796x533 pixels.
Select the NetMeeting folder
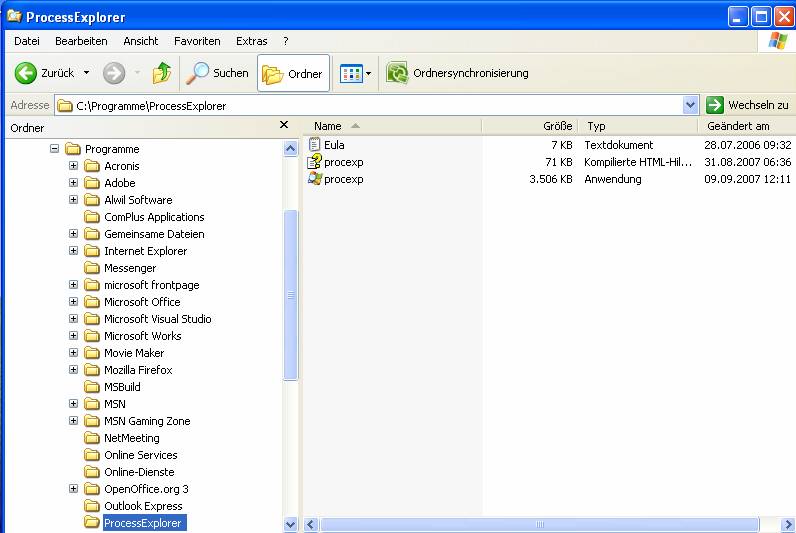(x=131, y=438)
